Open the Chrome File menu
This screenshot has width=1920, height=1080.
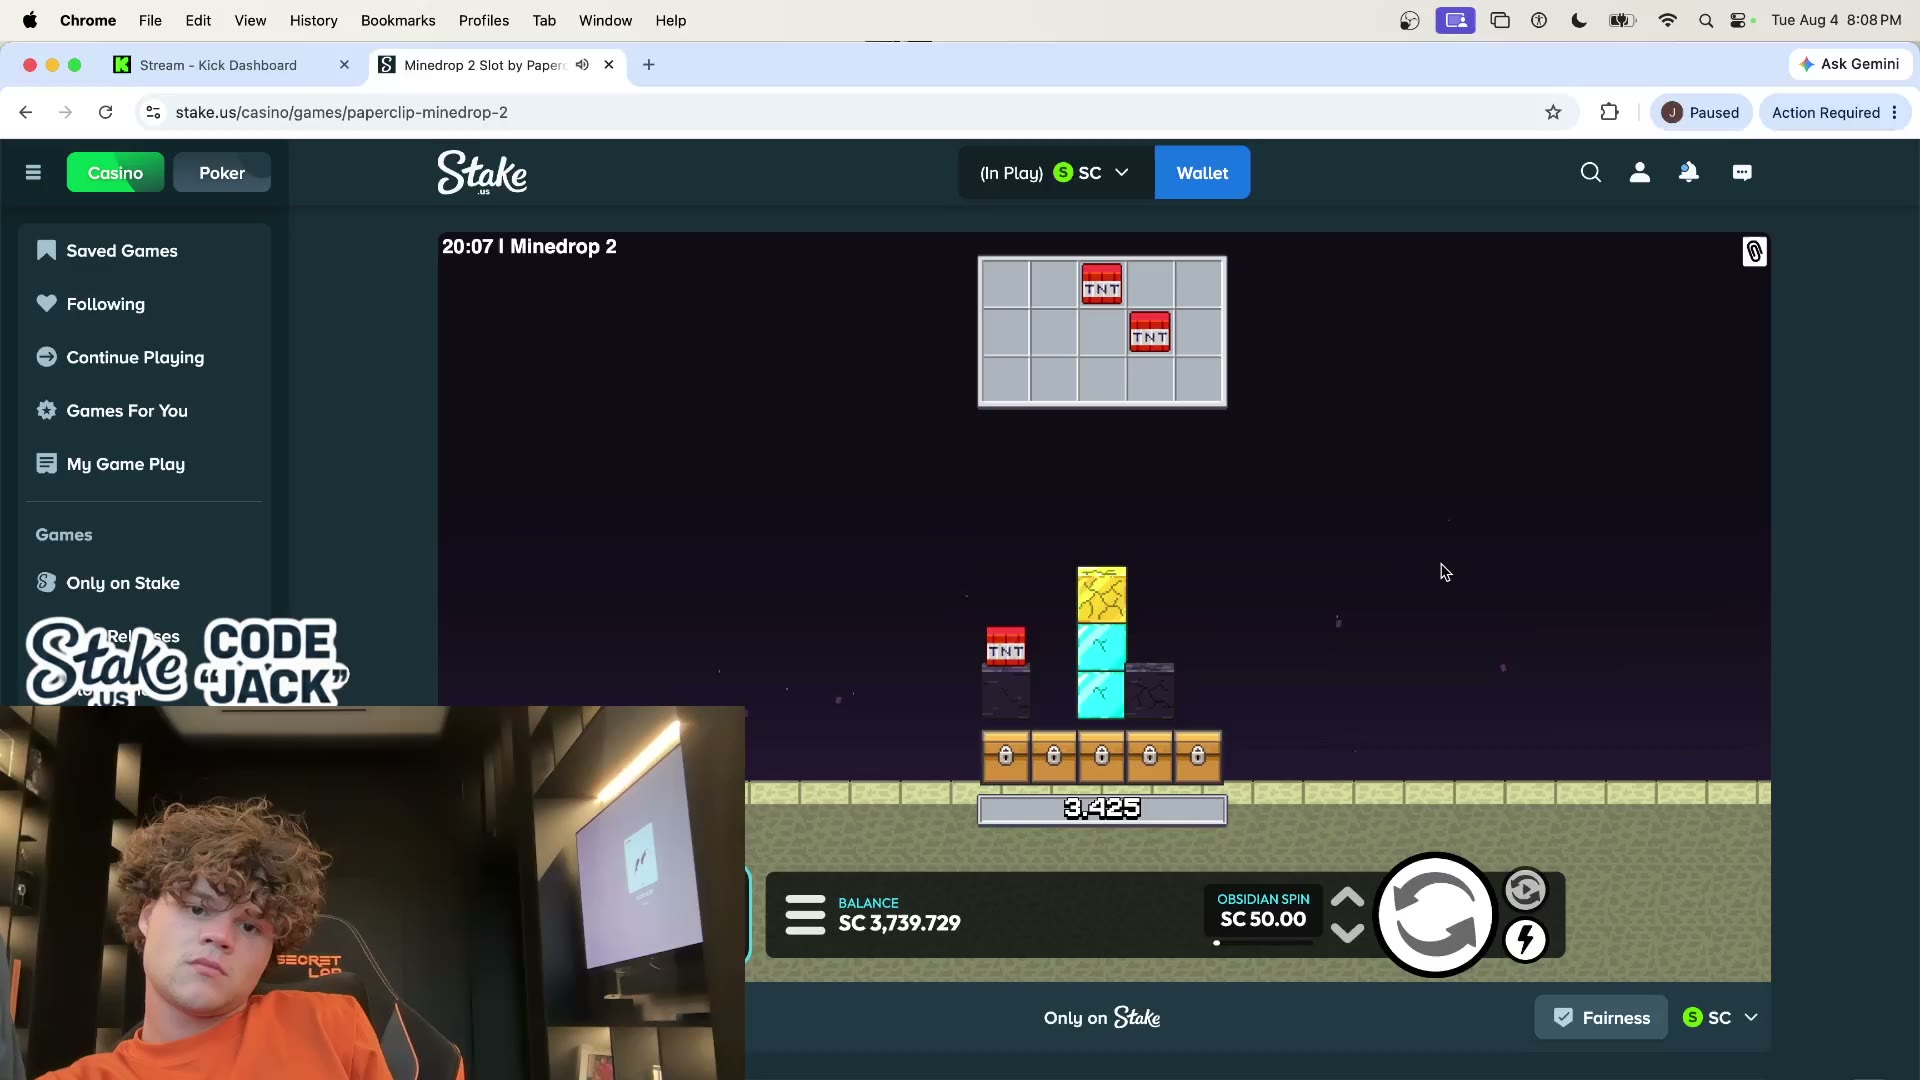click(150, 20)
